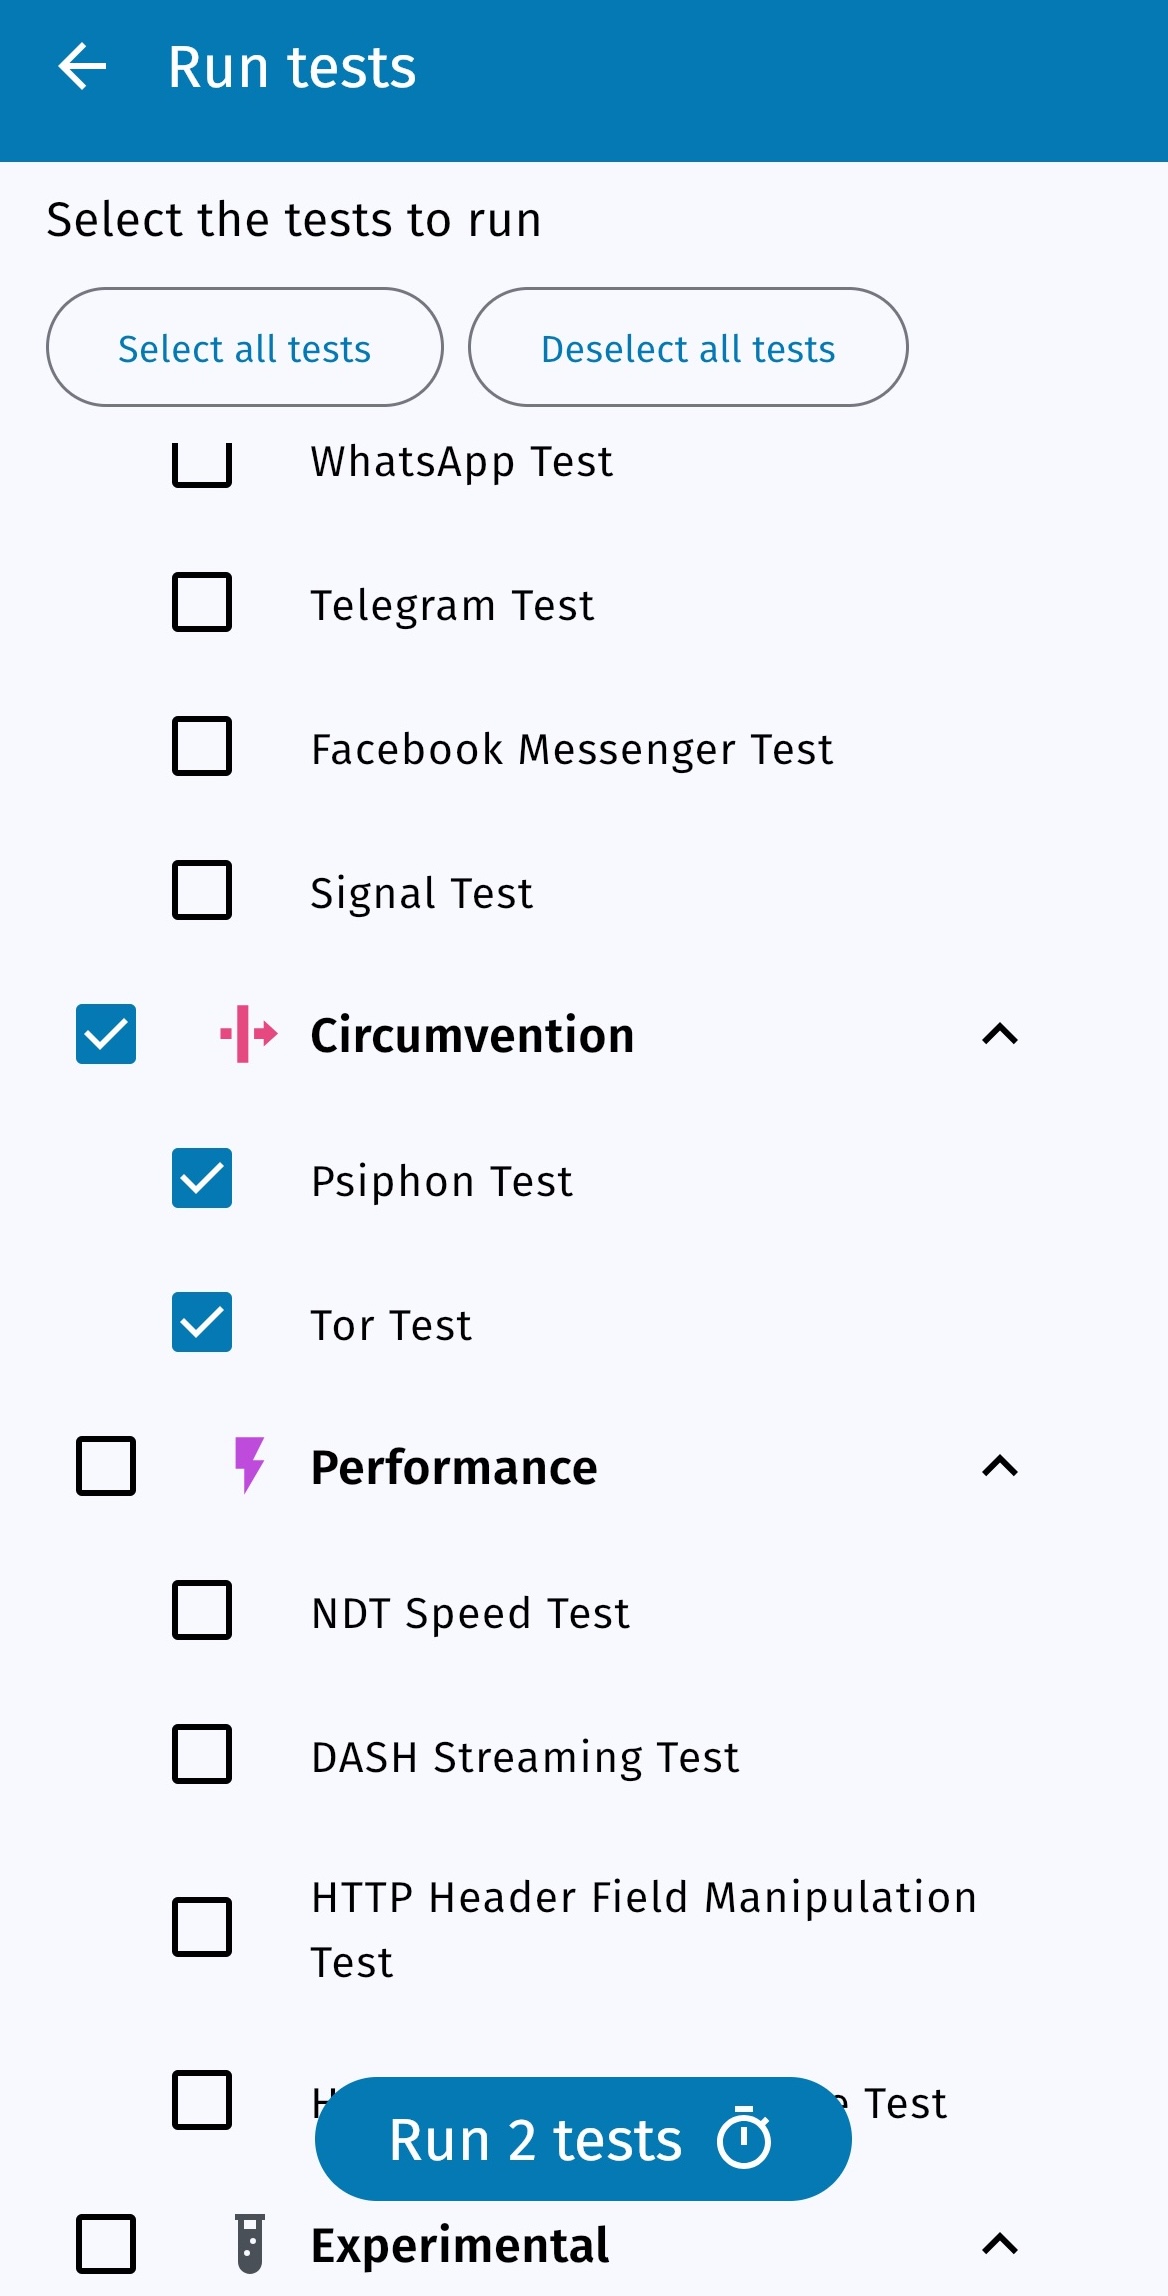Collapse the Circumvention section chevron
This screenshot has width=1168, height=2296.
click(x=1000, y=1034)
